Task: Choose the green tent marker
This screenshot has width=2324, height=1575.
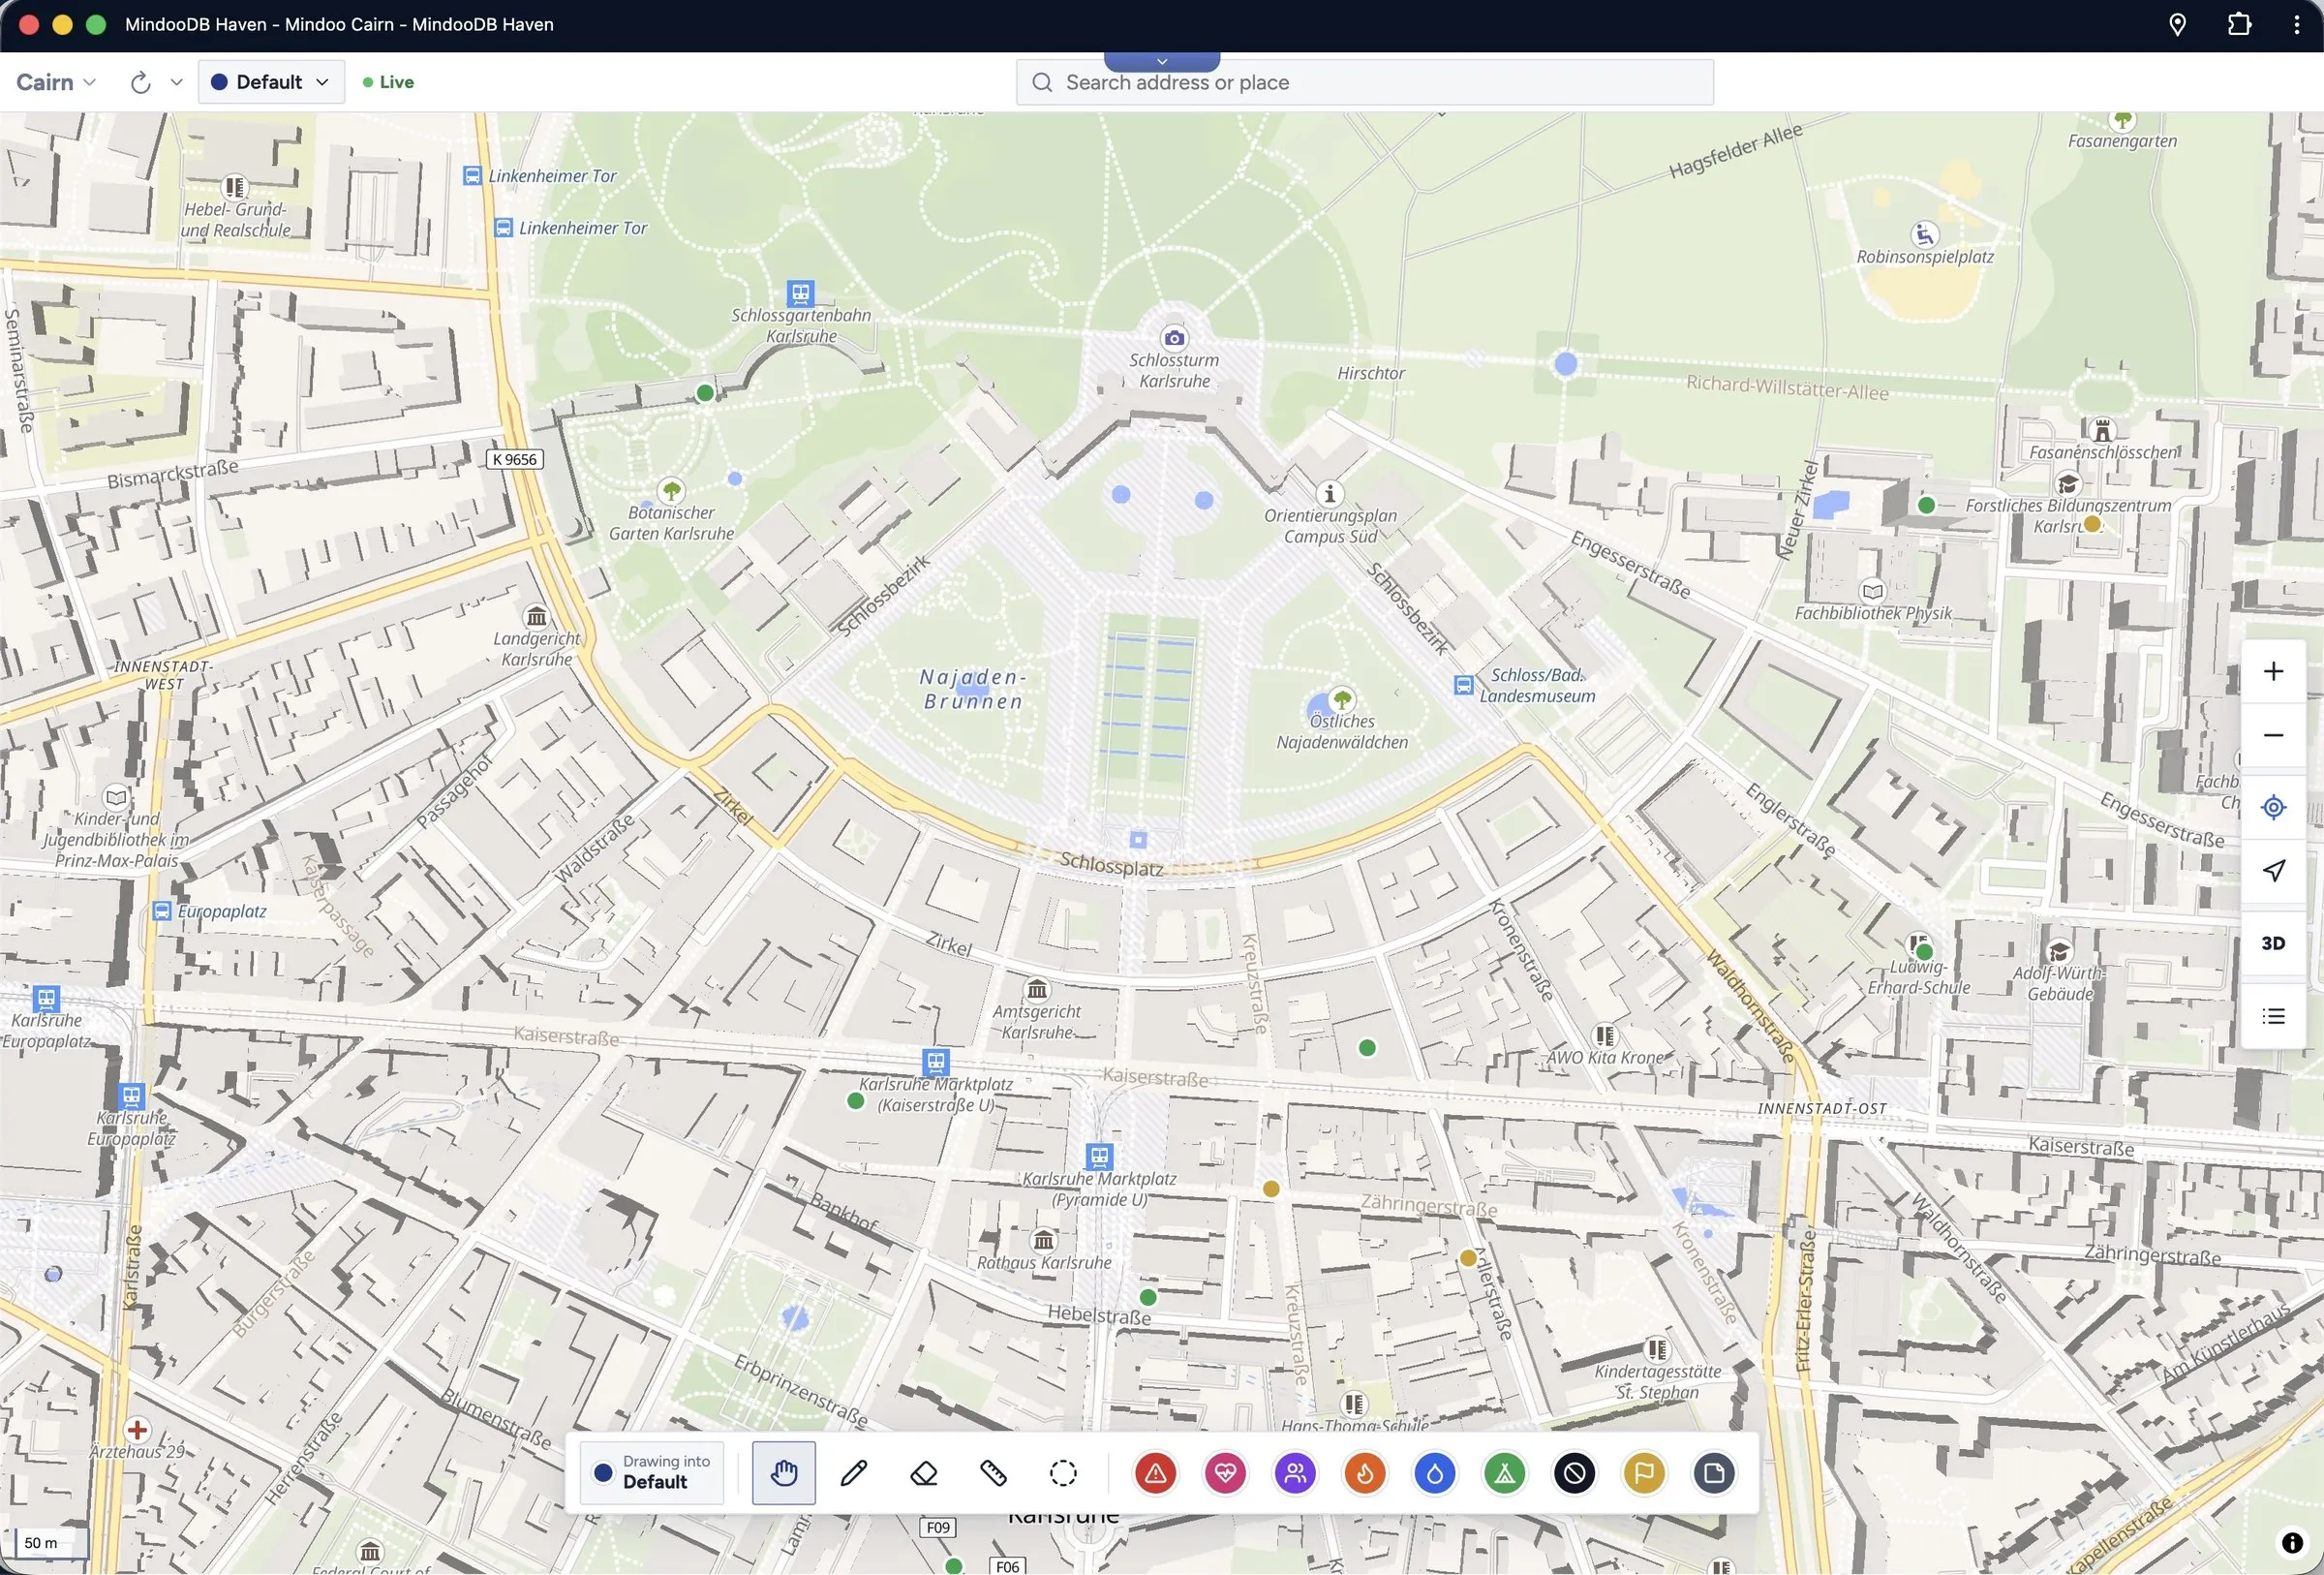Action: click(x=1505, y=1472)
